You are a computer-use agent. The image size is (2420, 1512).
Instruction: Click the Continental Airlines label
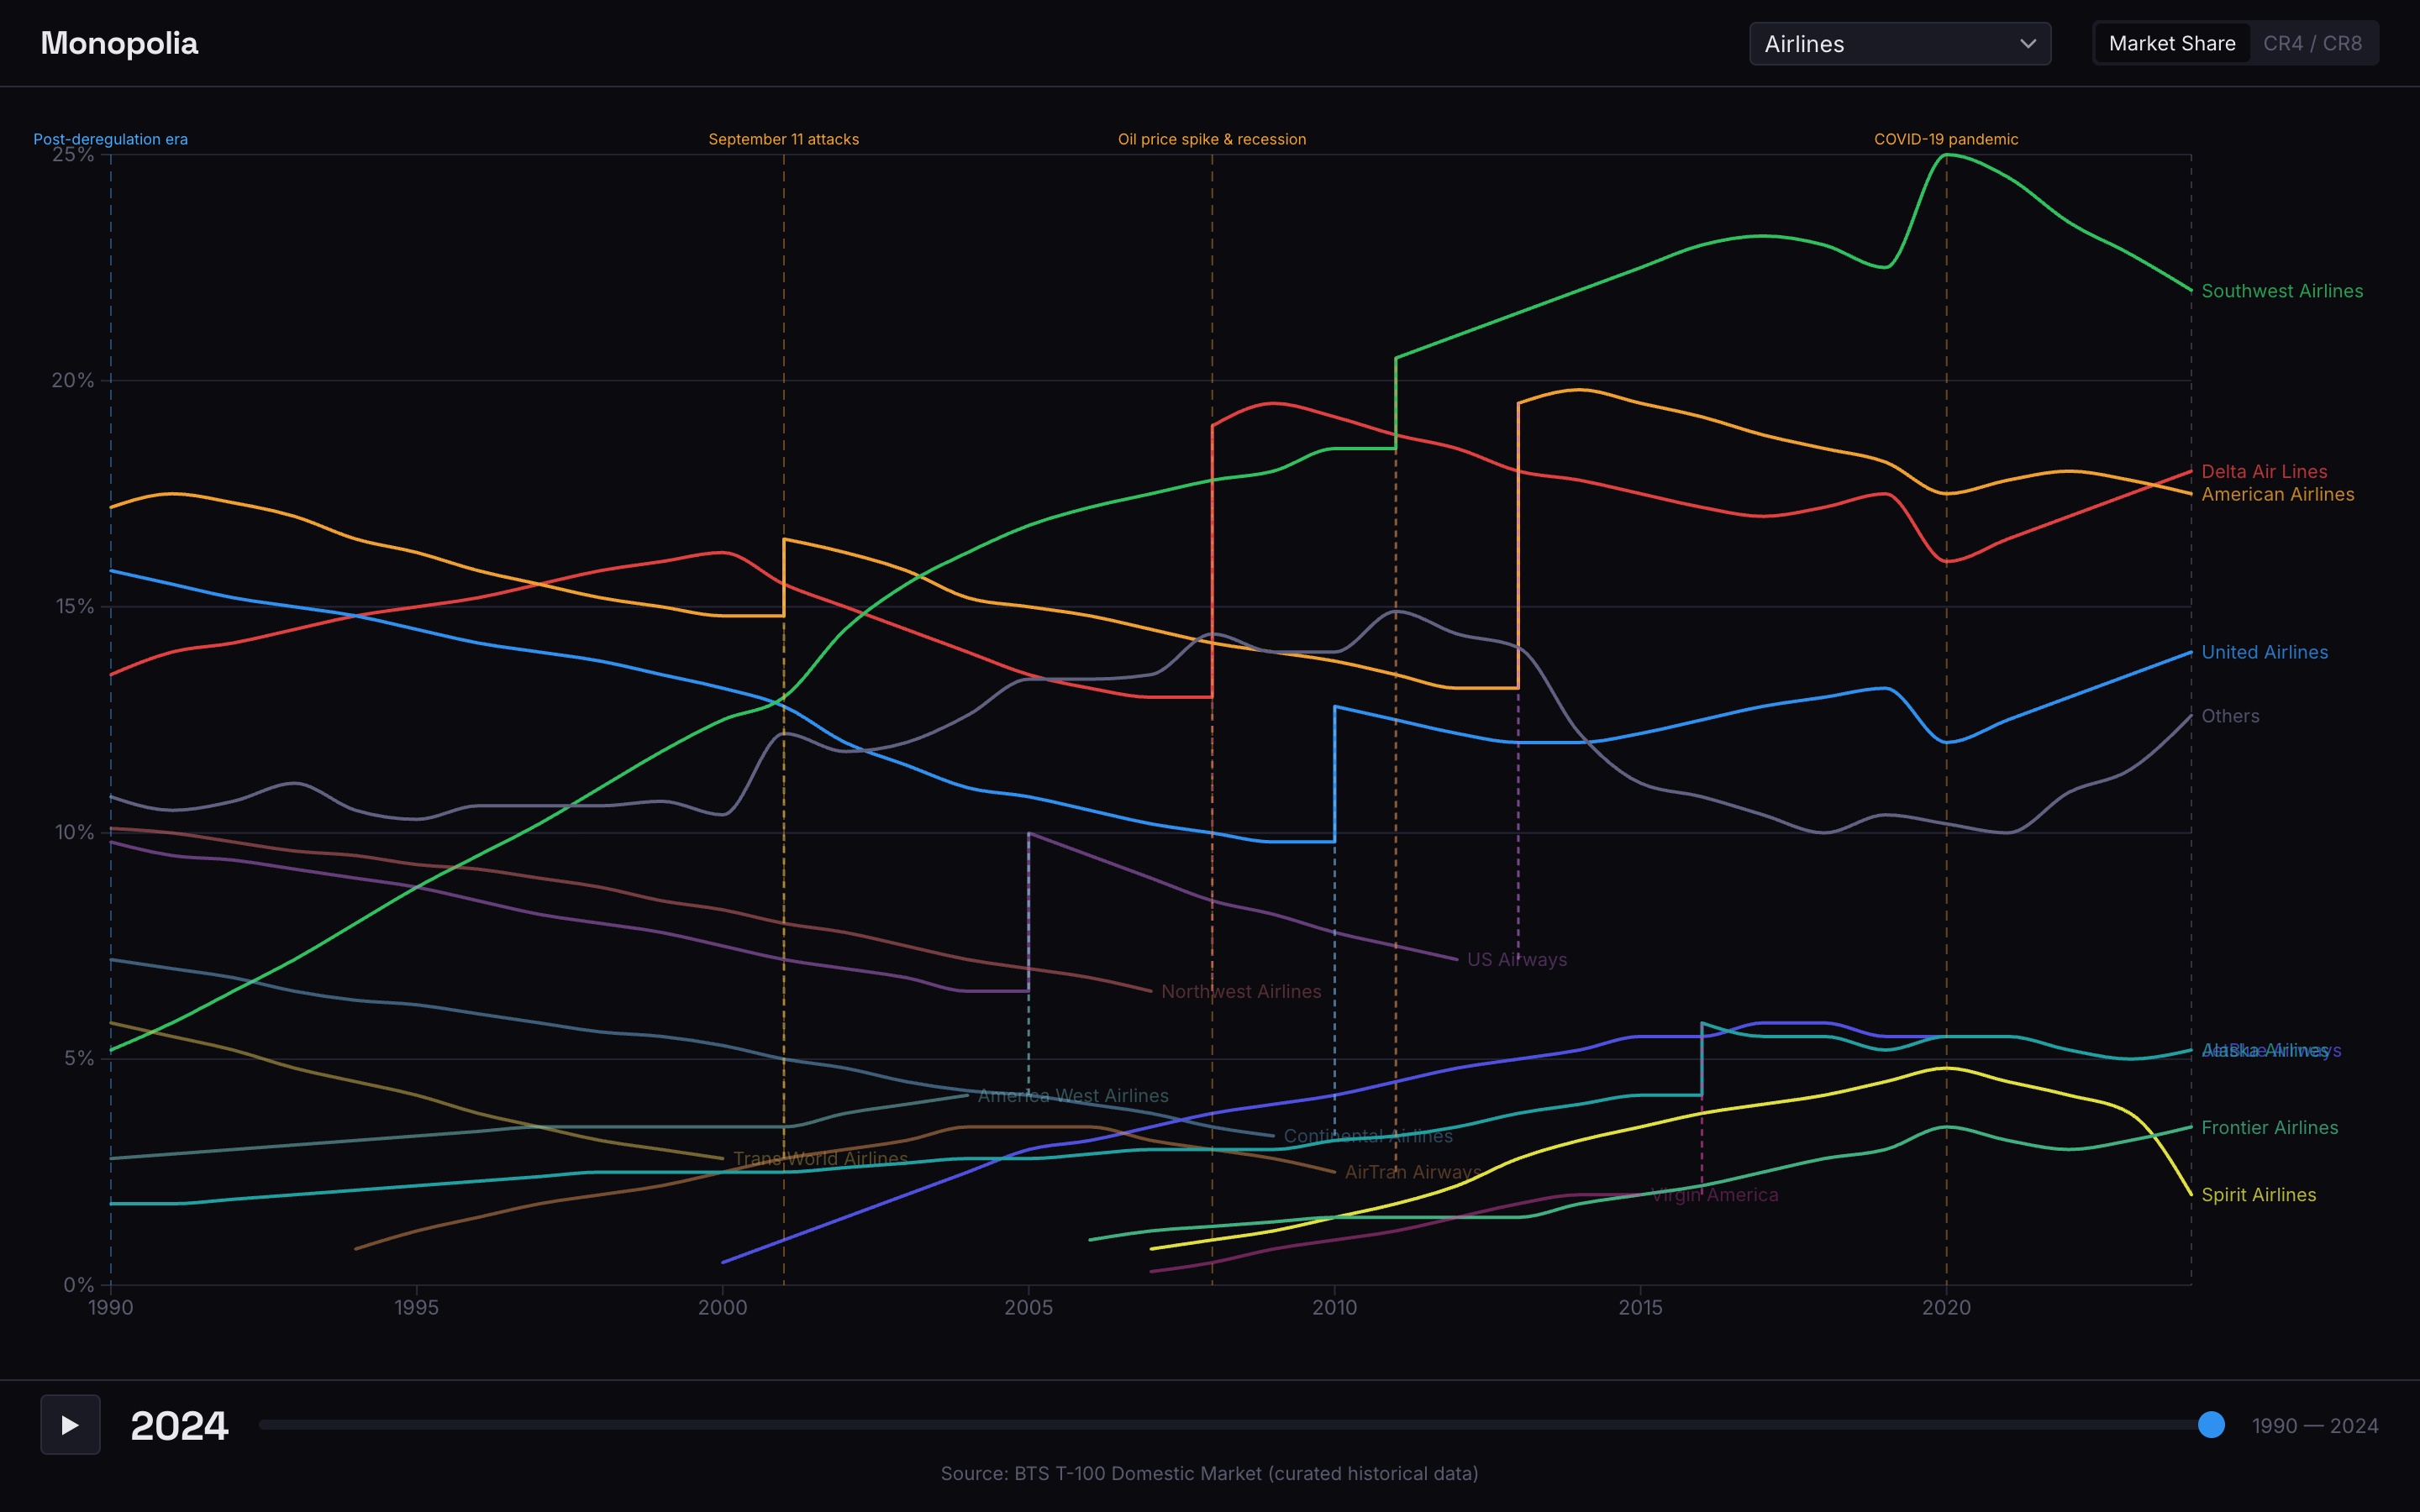coord(1368,1136)
